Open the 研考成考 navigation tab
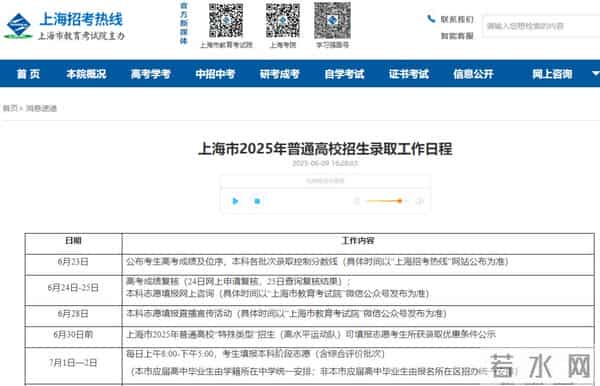 [280, 74]
